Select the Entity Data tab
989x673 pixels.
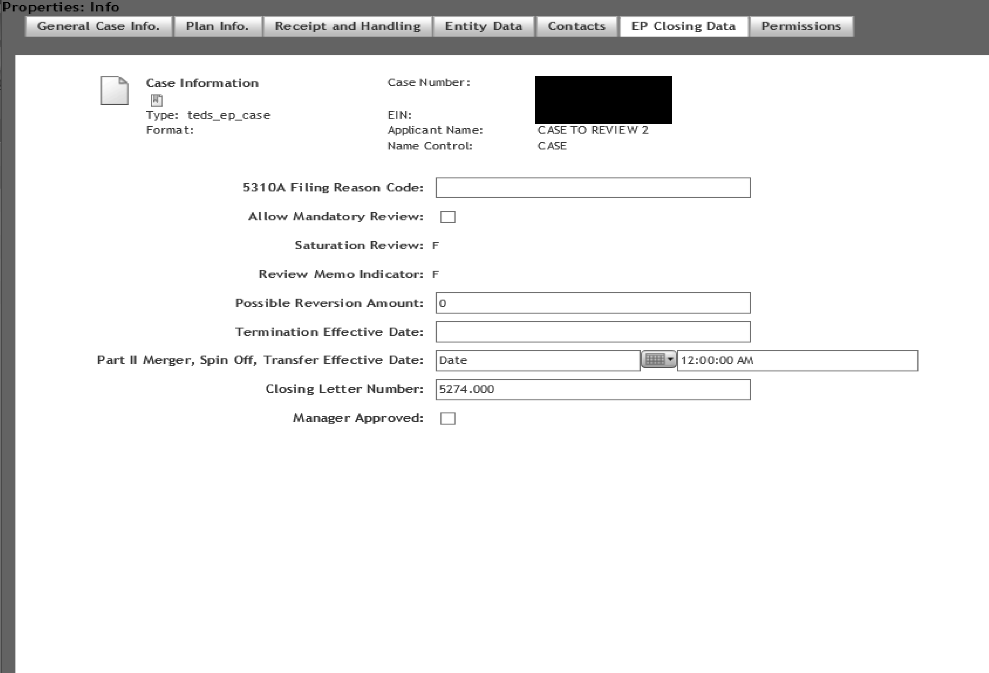pyautogui.click(x=483, y=27)
